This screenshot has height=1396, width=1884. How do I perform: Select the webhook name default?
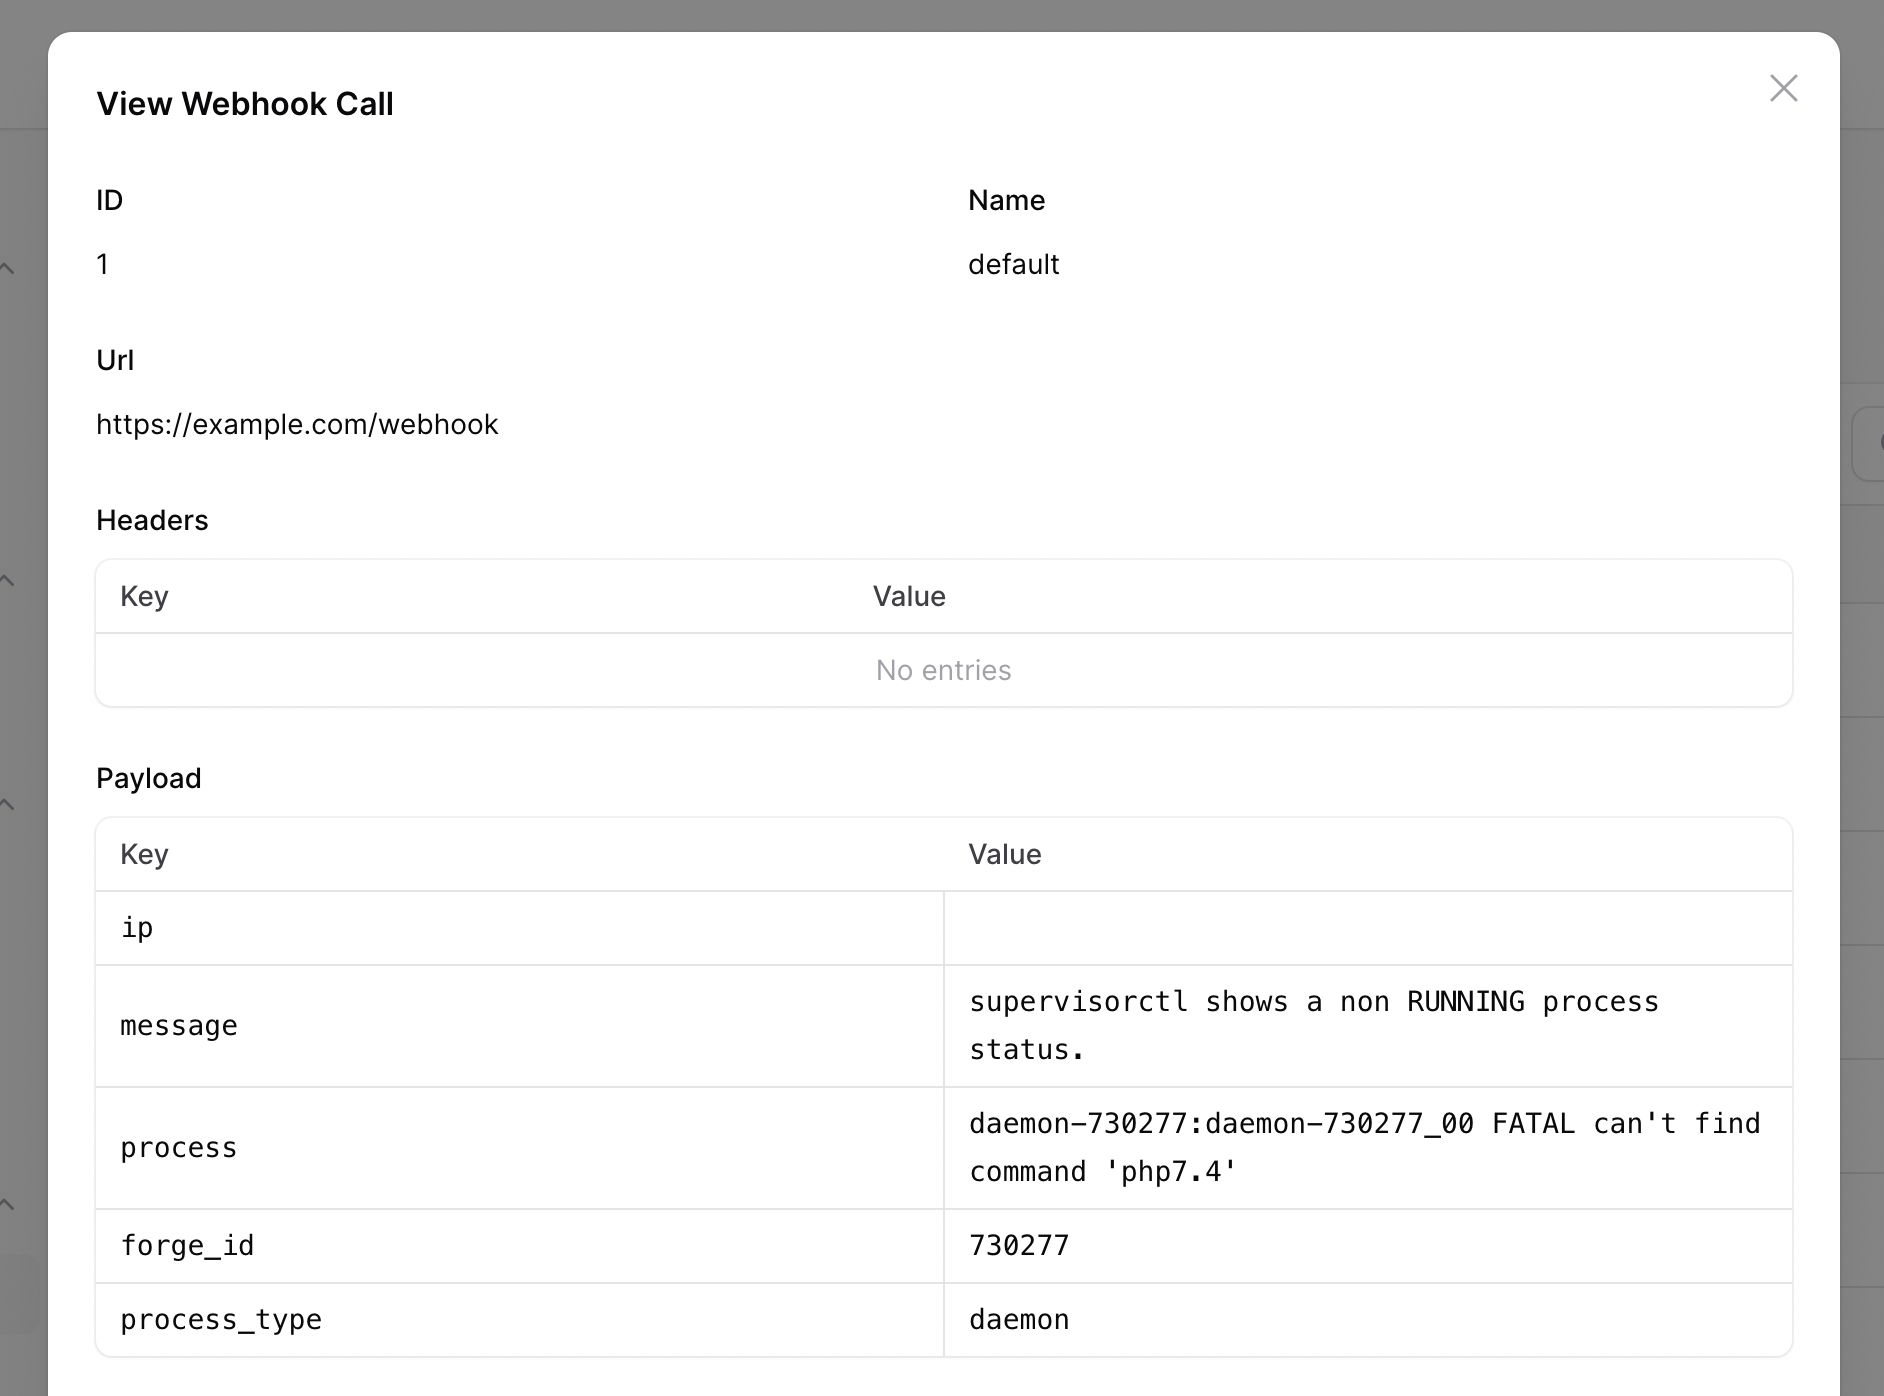[1013, 264]
